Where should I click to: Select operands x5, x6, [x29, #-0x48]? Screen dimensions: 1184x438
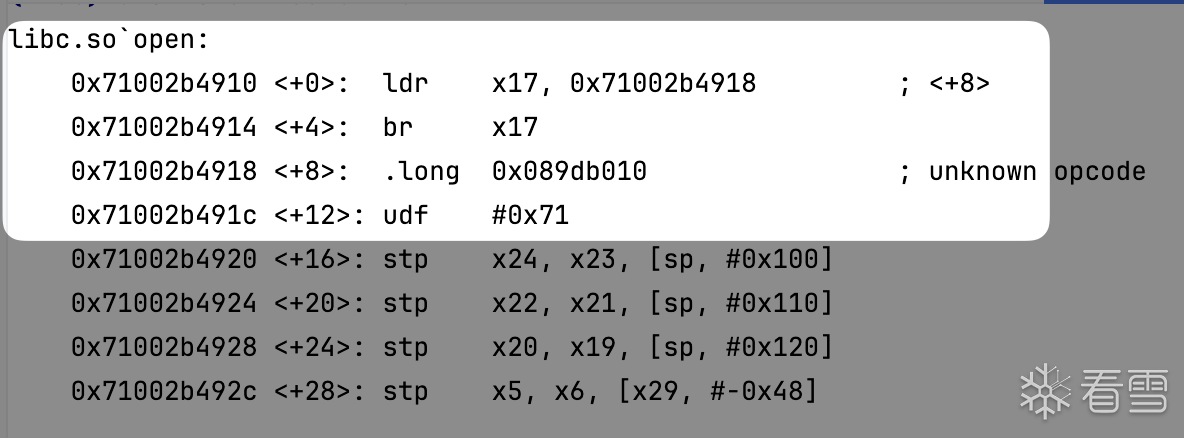654,391
